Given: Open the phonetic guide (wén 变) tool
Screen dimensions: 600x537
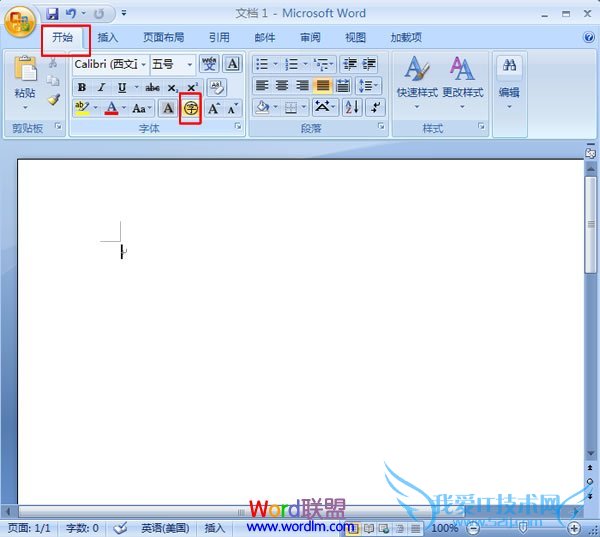Looking at the screenshot, I should [x=209, y=64].
